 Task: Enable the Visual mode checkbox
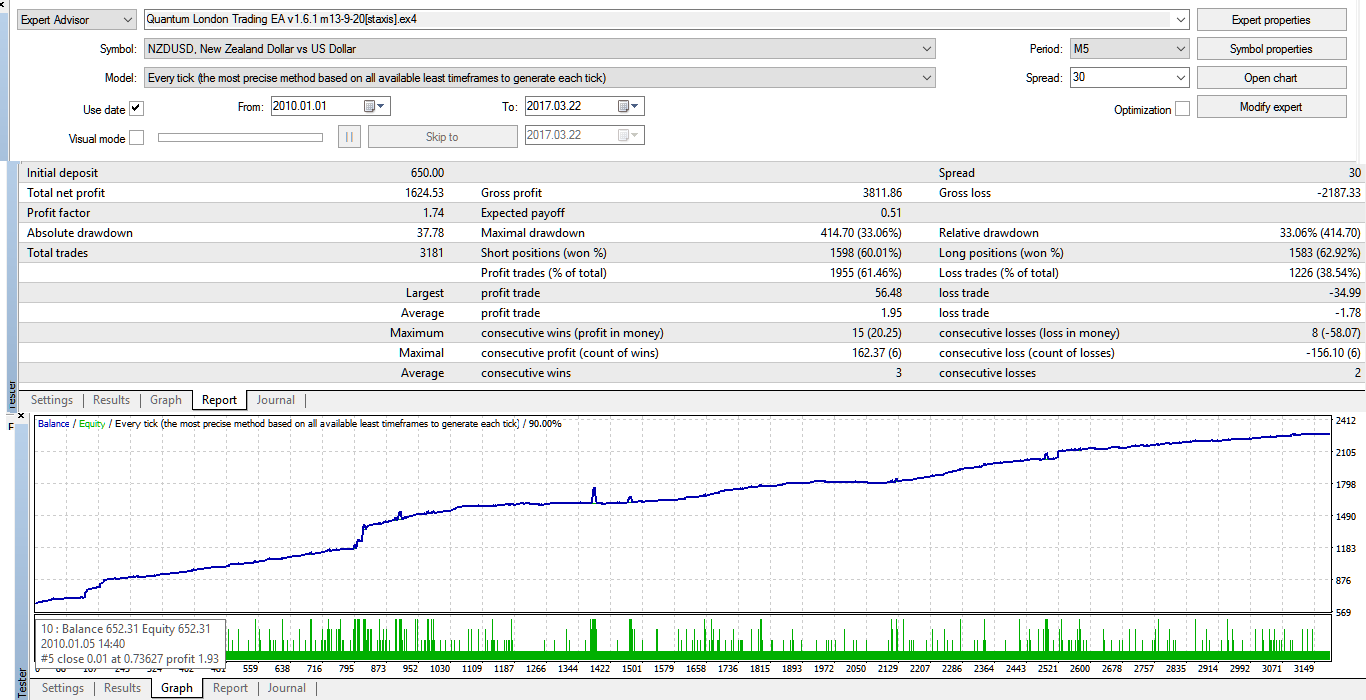(x=137, y=138)
